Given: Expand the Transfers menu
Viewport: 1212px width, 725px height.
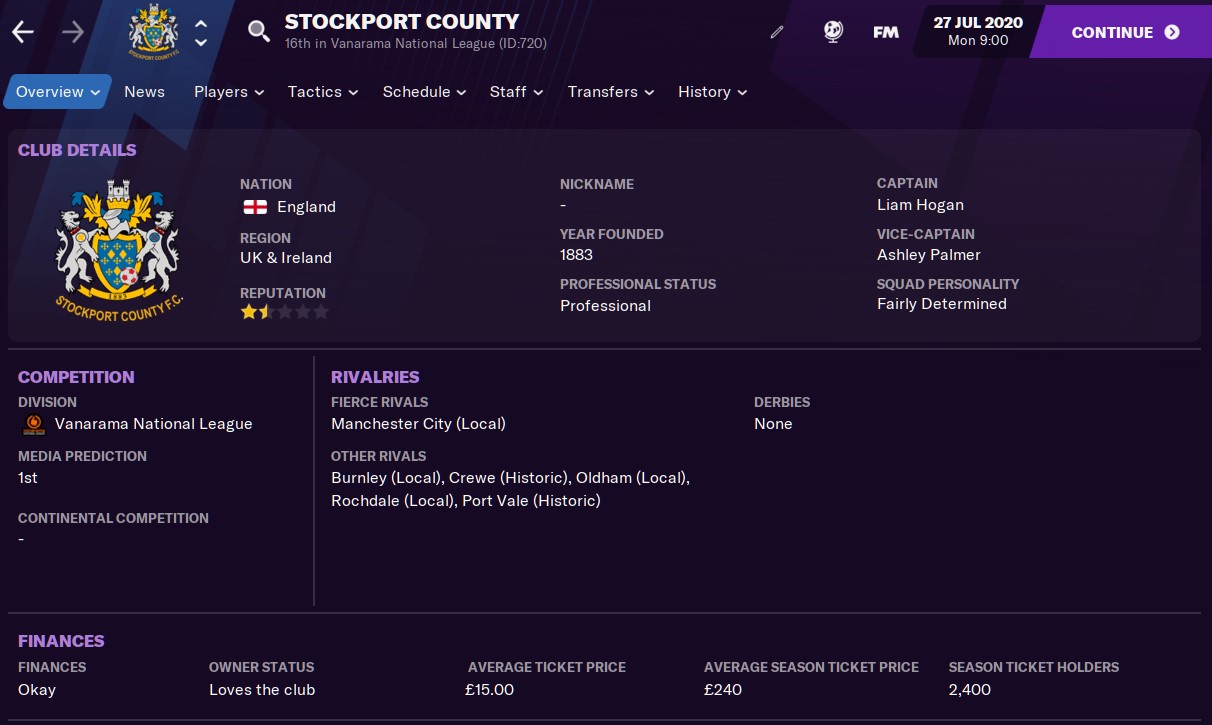Looking at the screenshot, I should (x=610, y=91).
